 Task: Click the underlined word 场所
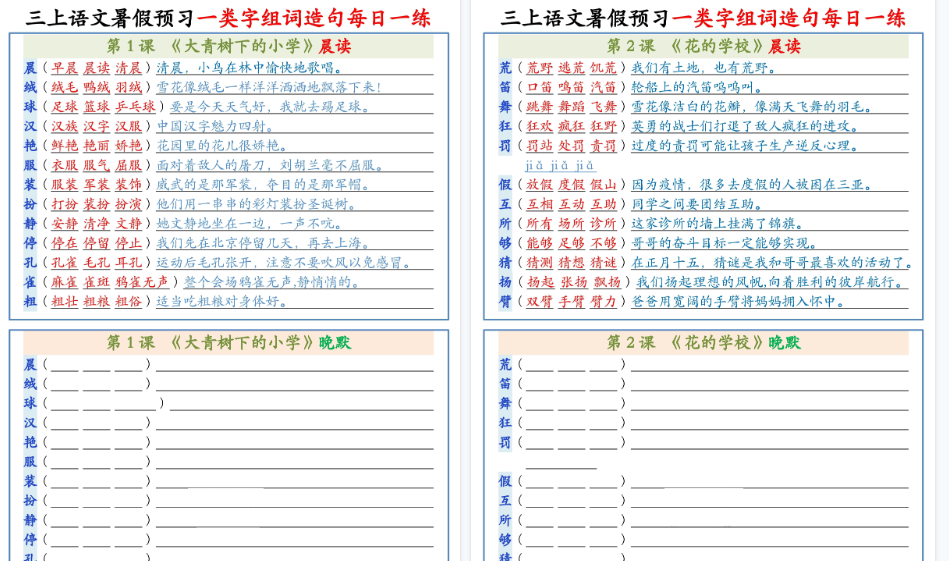571,224
